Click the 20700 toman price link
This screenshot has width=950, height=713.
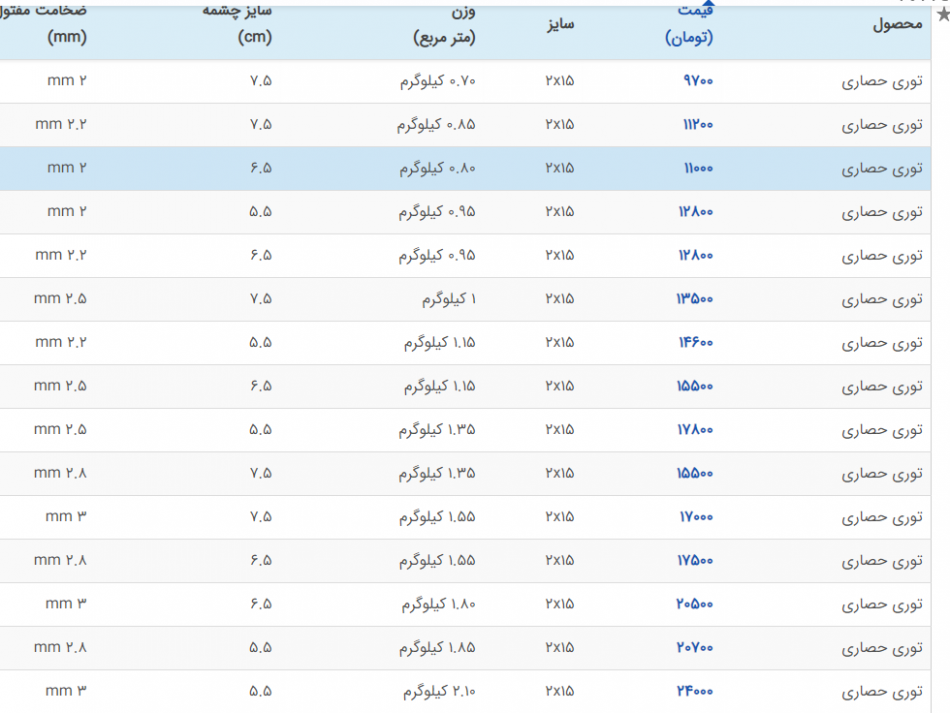[696, 648]
